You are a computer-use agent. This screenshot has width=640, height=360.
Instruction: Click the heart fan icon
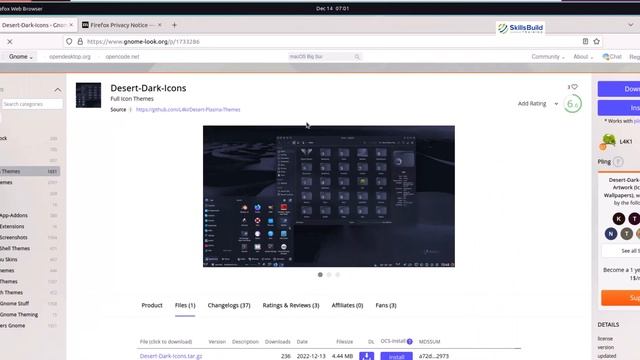pos(574,87)
